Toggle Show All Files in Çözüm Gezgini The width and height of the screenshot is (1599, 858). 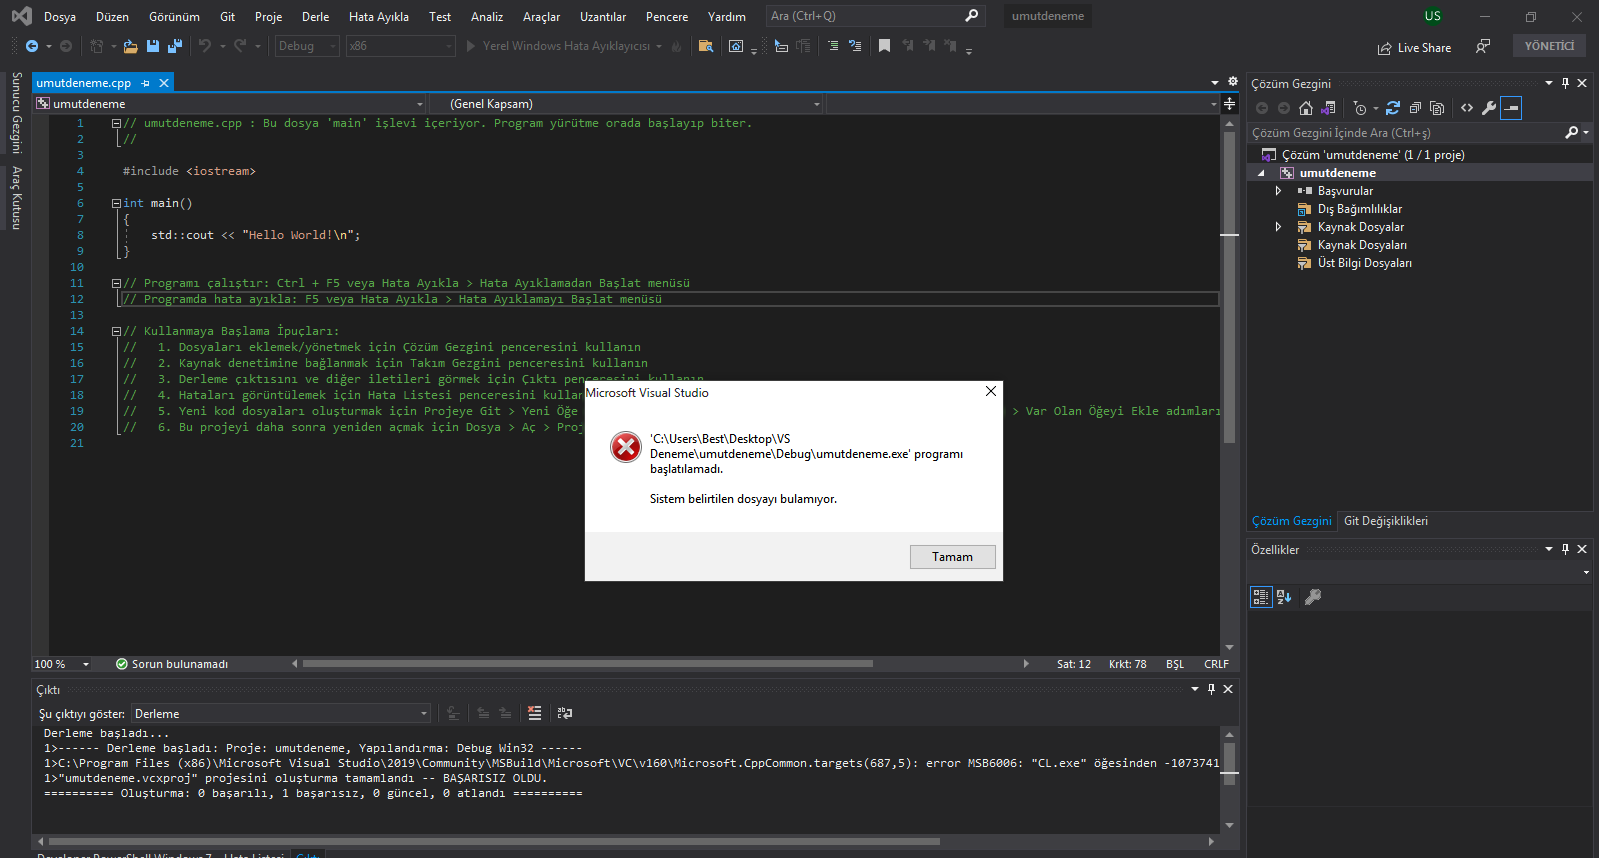(x=1437, y=108)
